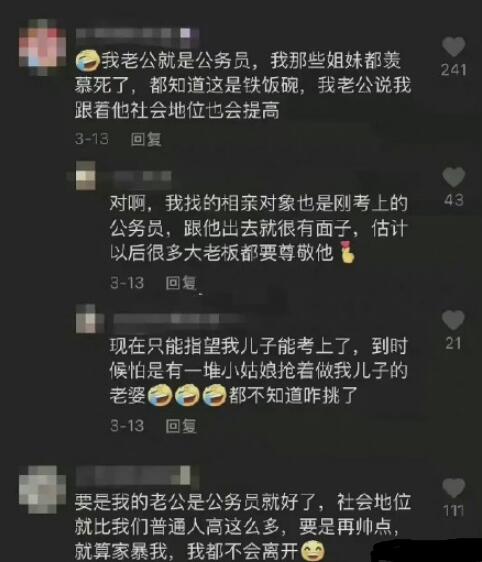Open bottom commenter's blurred username
This screenshot has width=482, height=562.
point(133,475)
